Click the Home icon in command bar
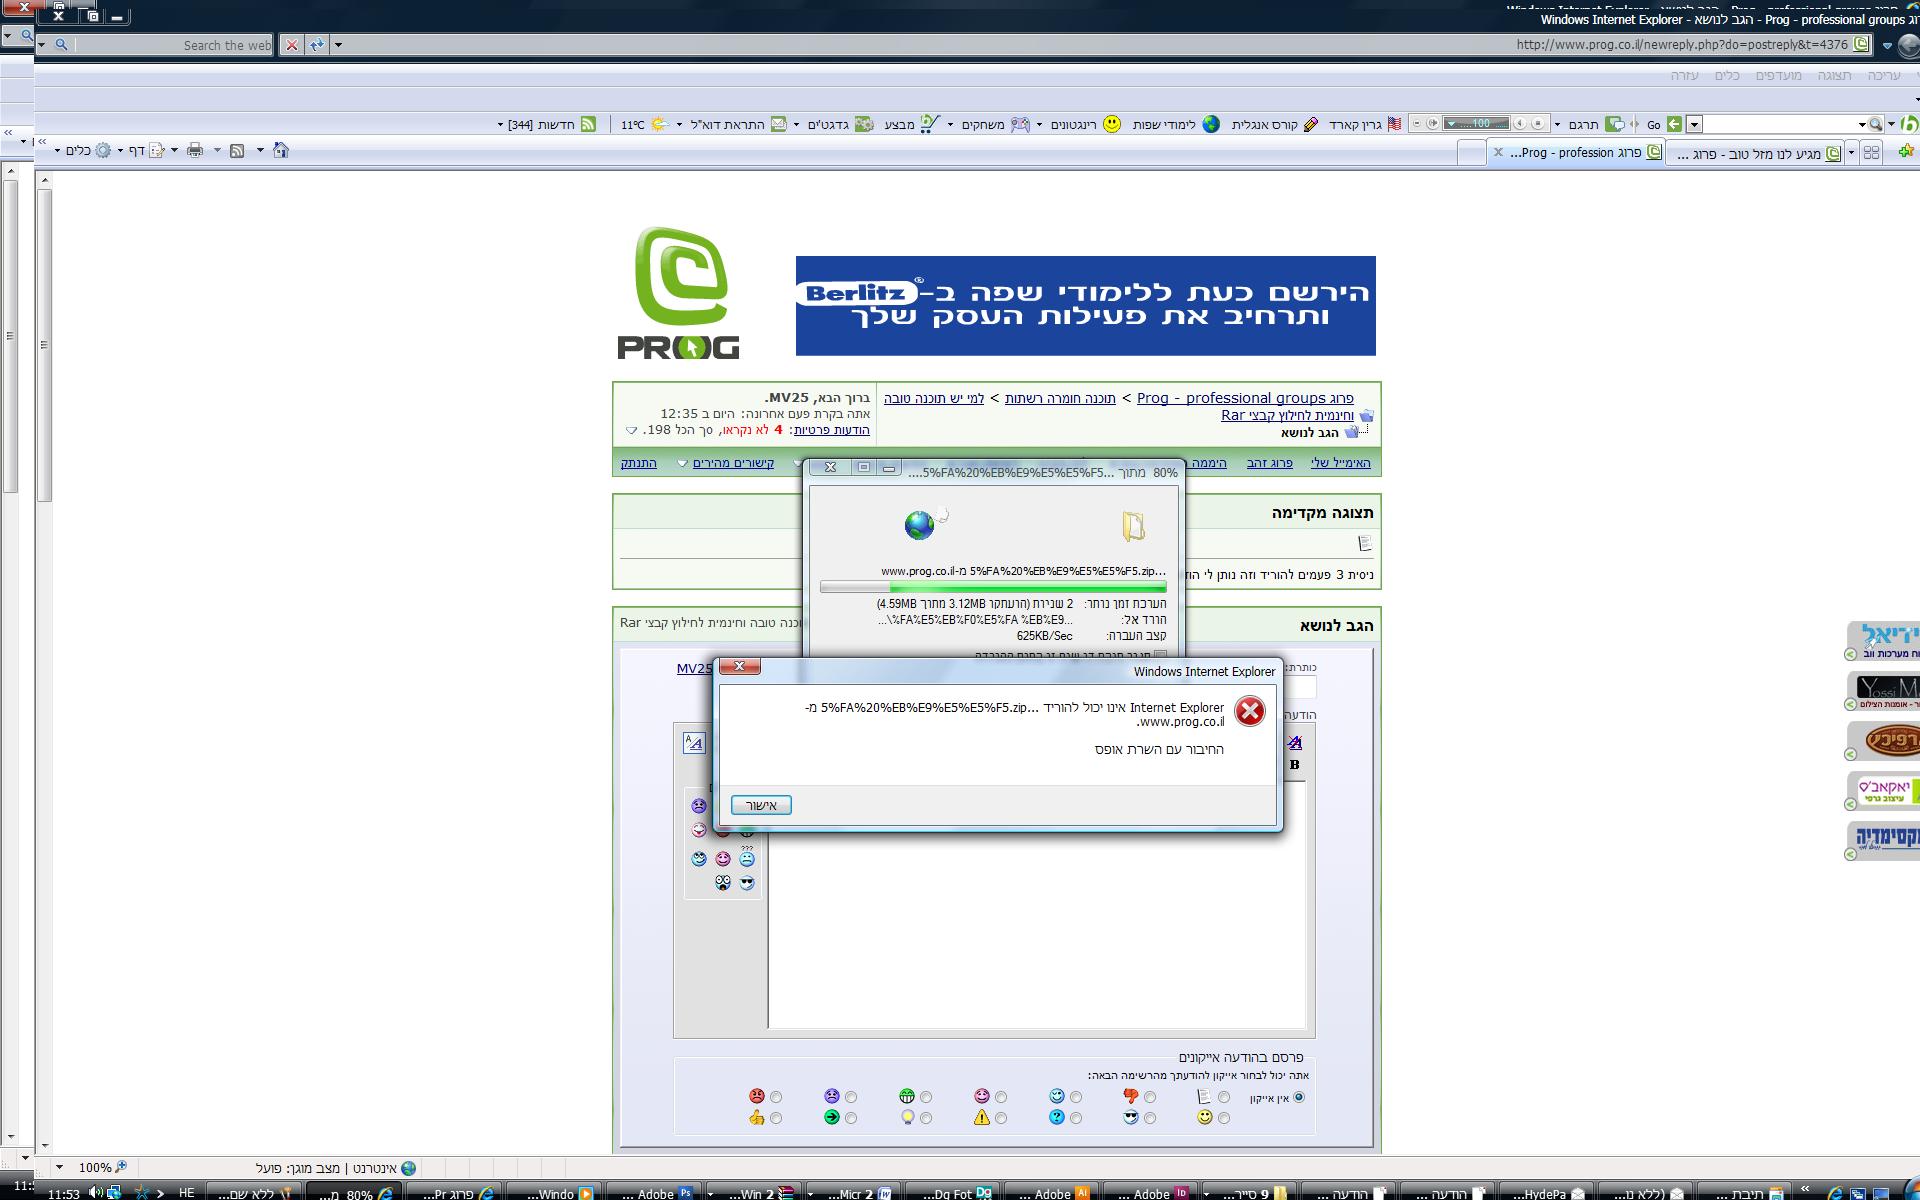1920x1200 pixels. click(281, 150)
